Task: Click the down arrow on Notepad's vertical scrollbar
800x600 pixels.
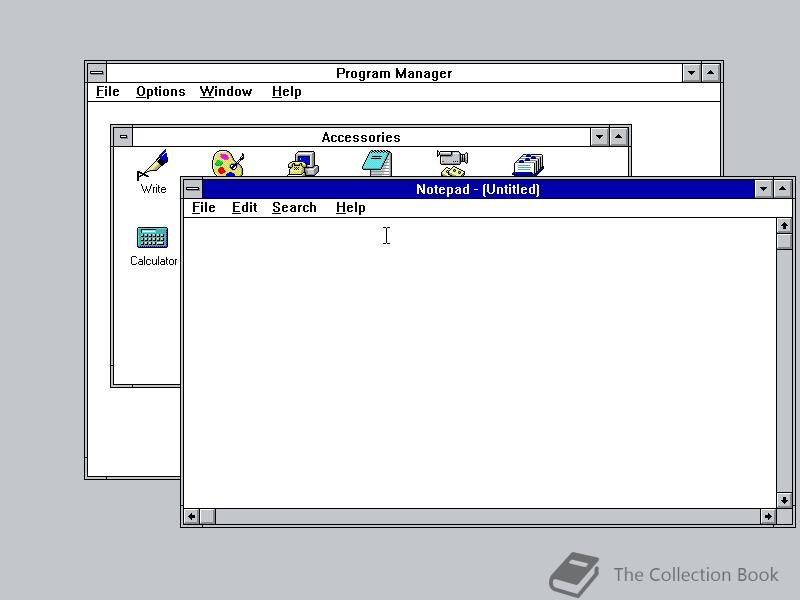Action: (x=784, y=500)
